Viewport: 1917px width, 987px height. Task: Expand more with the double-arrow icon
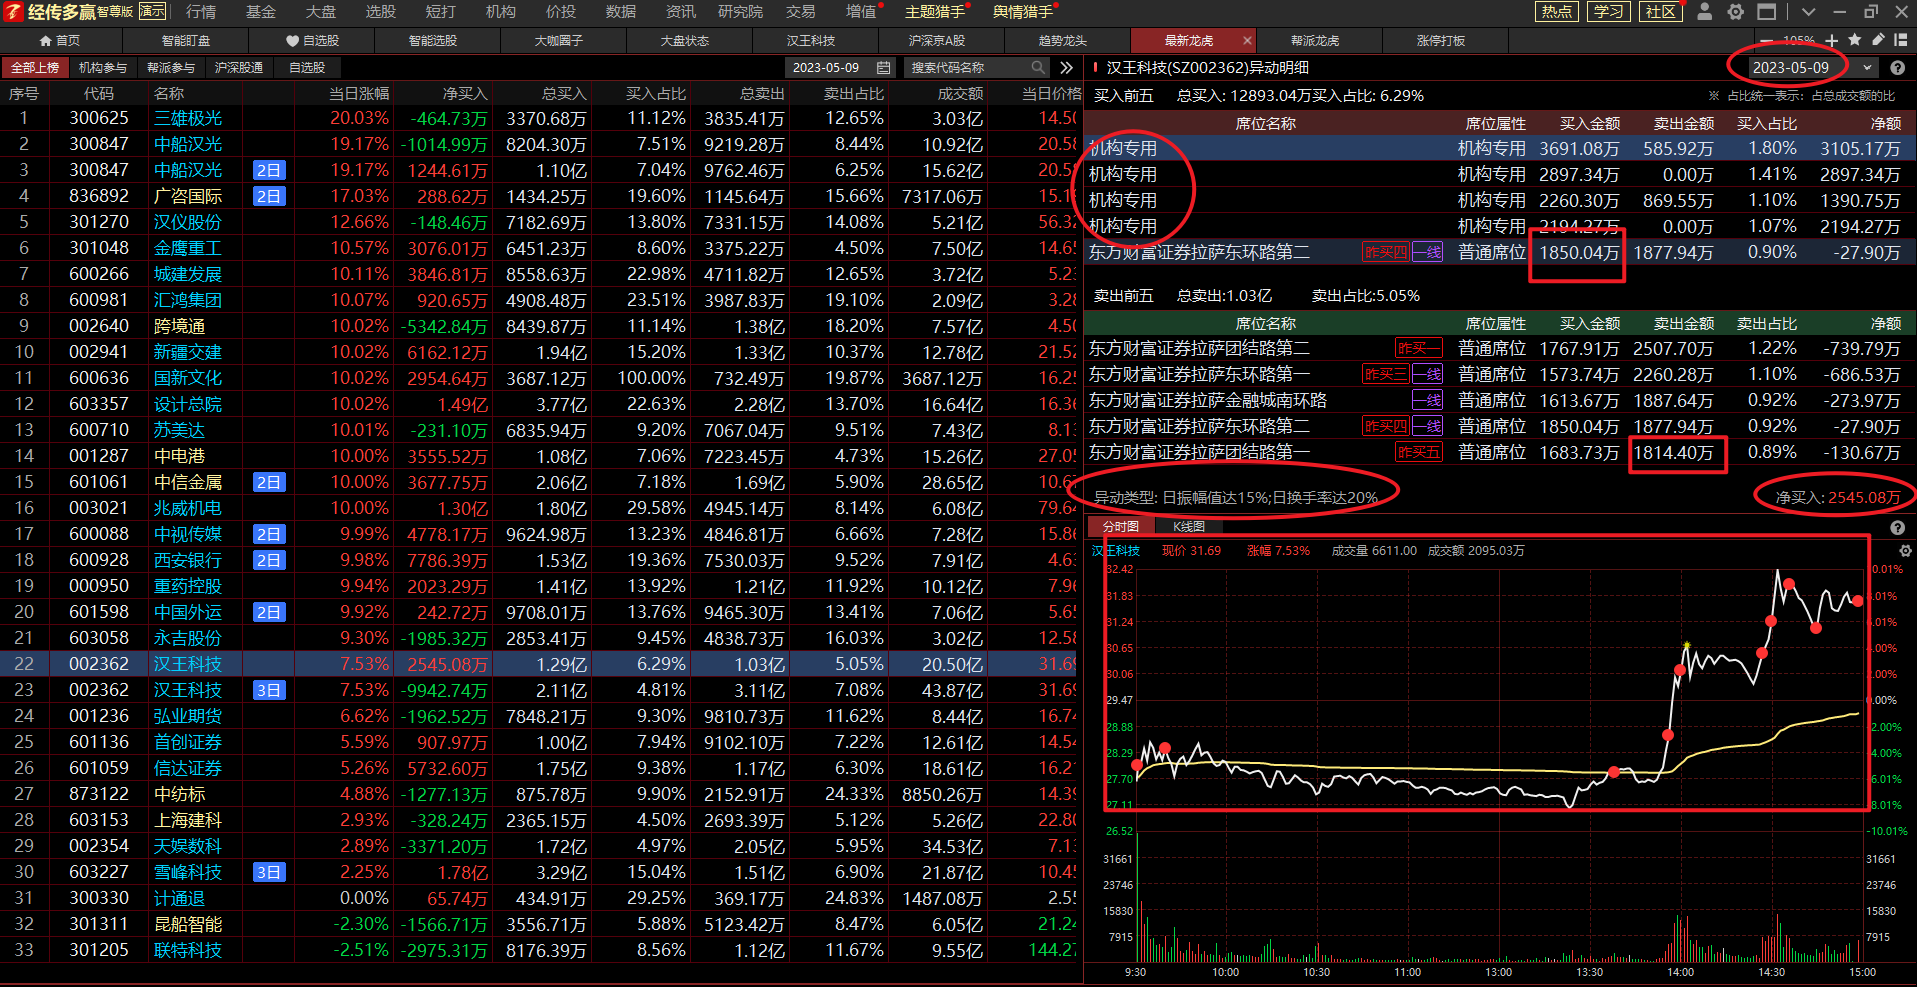click(x=1067, y=67)
